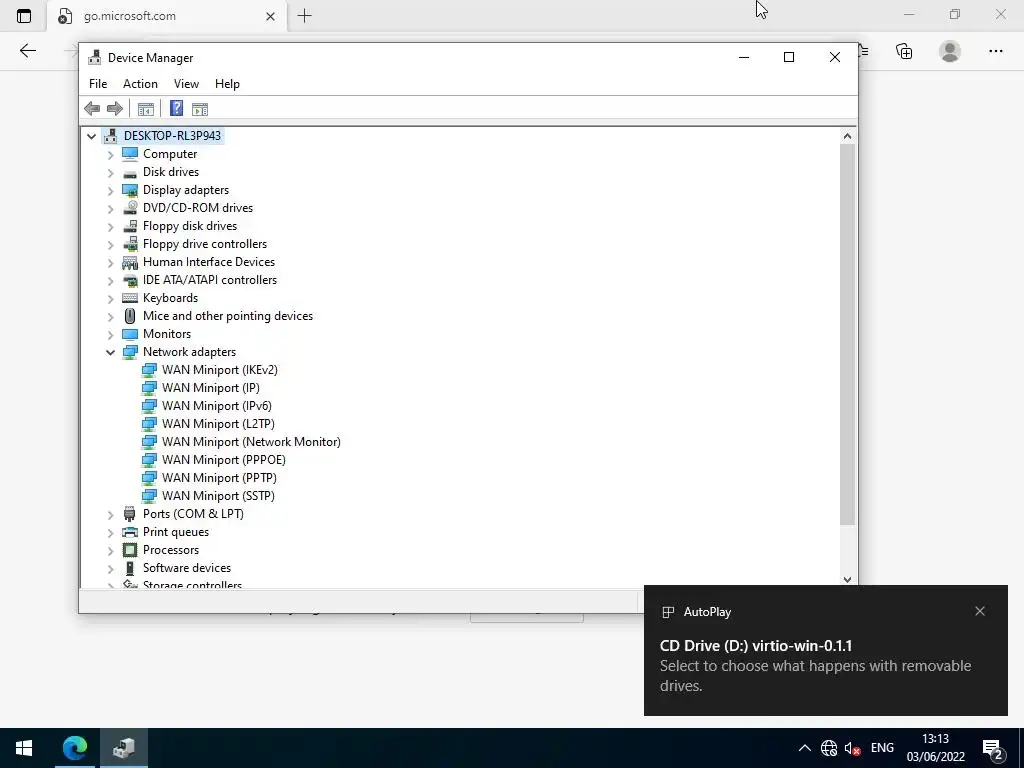Click the device tree scroll down arrow
This screenshot has width=1024, height=768.
[847, 579]
